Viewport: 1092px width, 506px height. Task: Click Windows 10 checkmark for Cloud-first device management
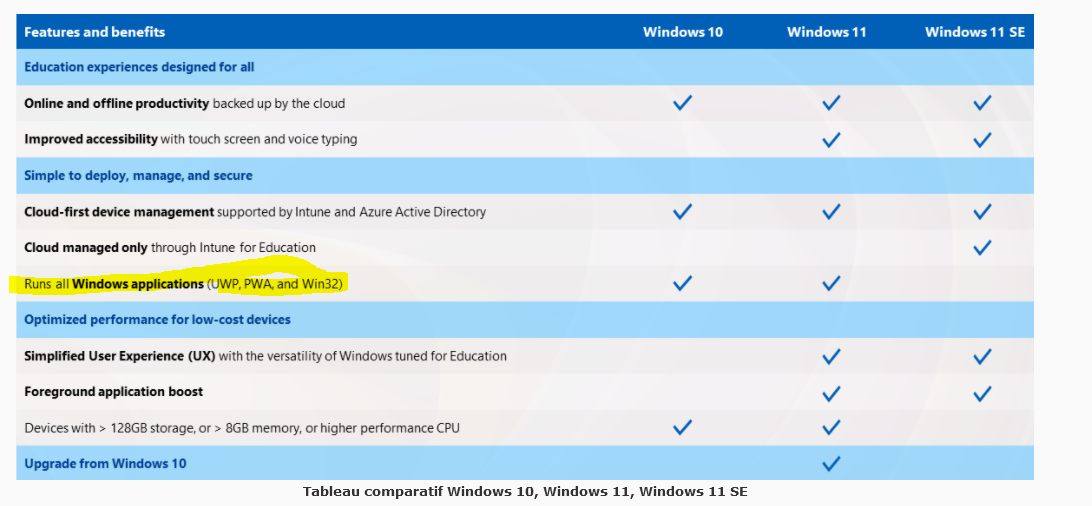(682, 212)
